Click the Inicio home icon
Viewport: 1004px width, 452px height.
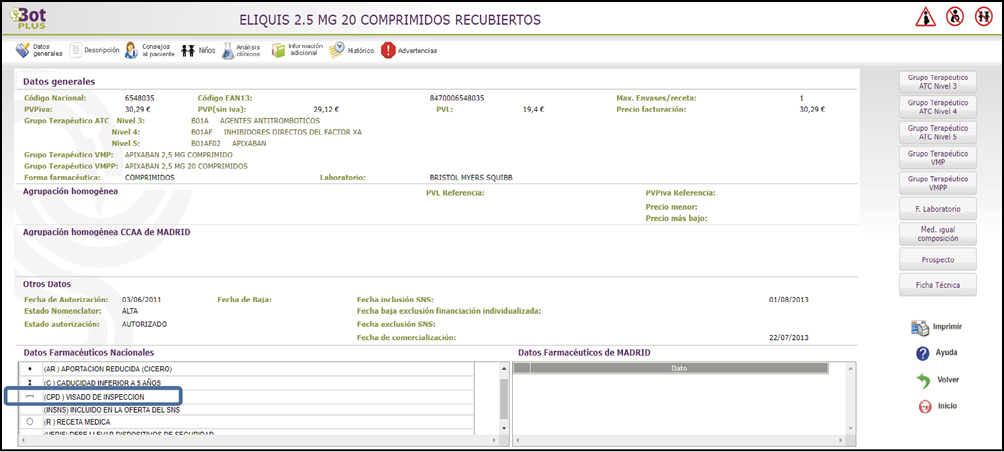[922, 407]
